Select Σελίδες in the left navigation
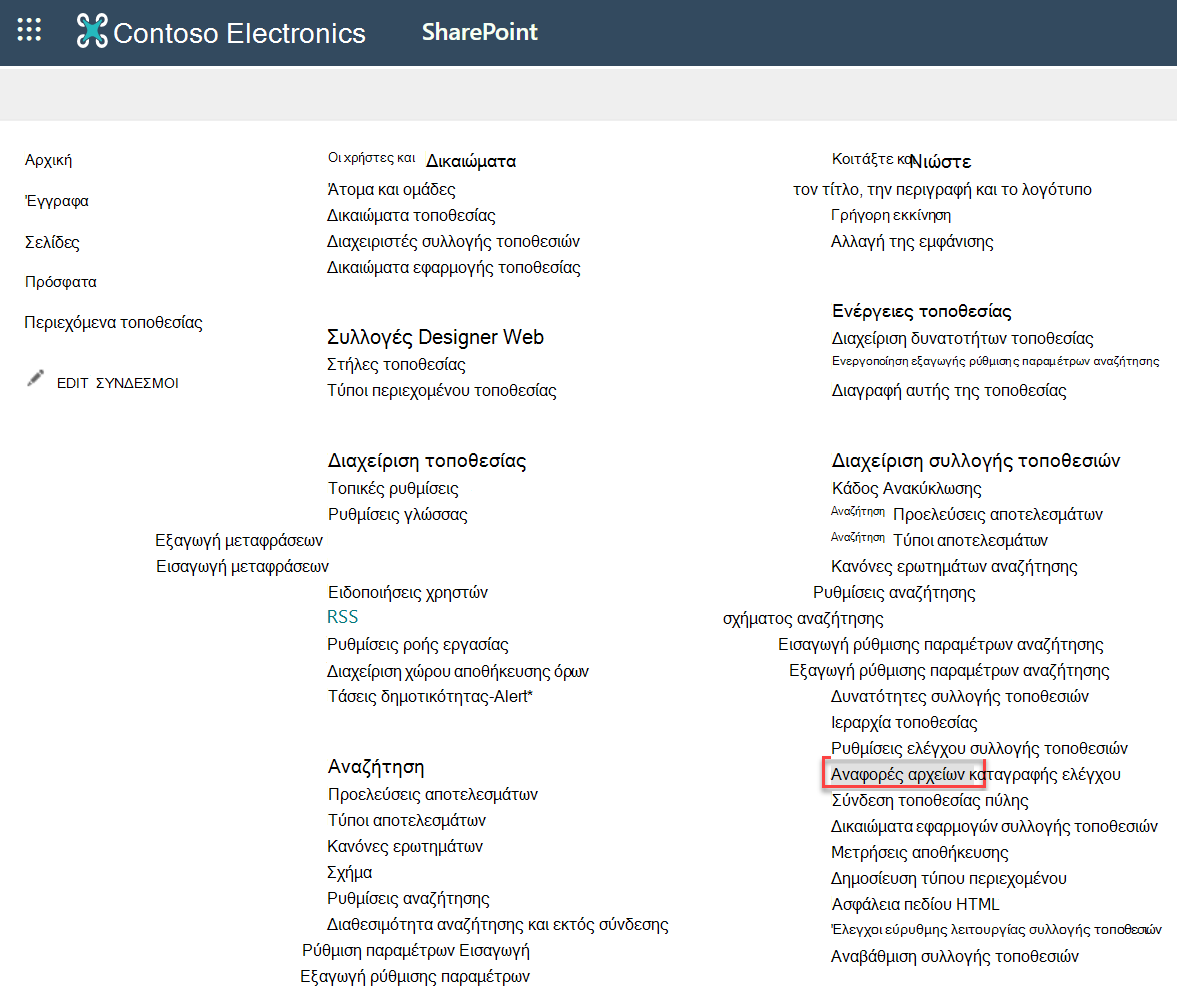1177x992 pixels. click(52, 242)
